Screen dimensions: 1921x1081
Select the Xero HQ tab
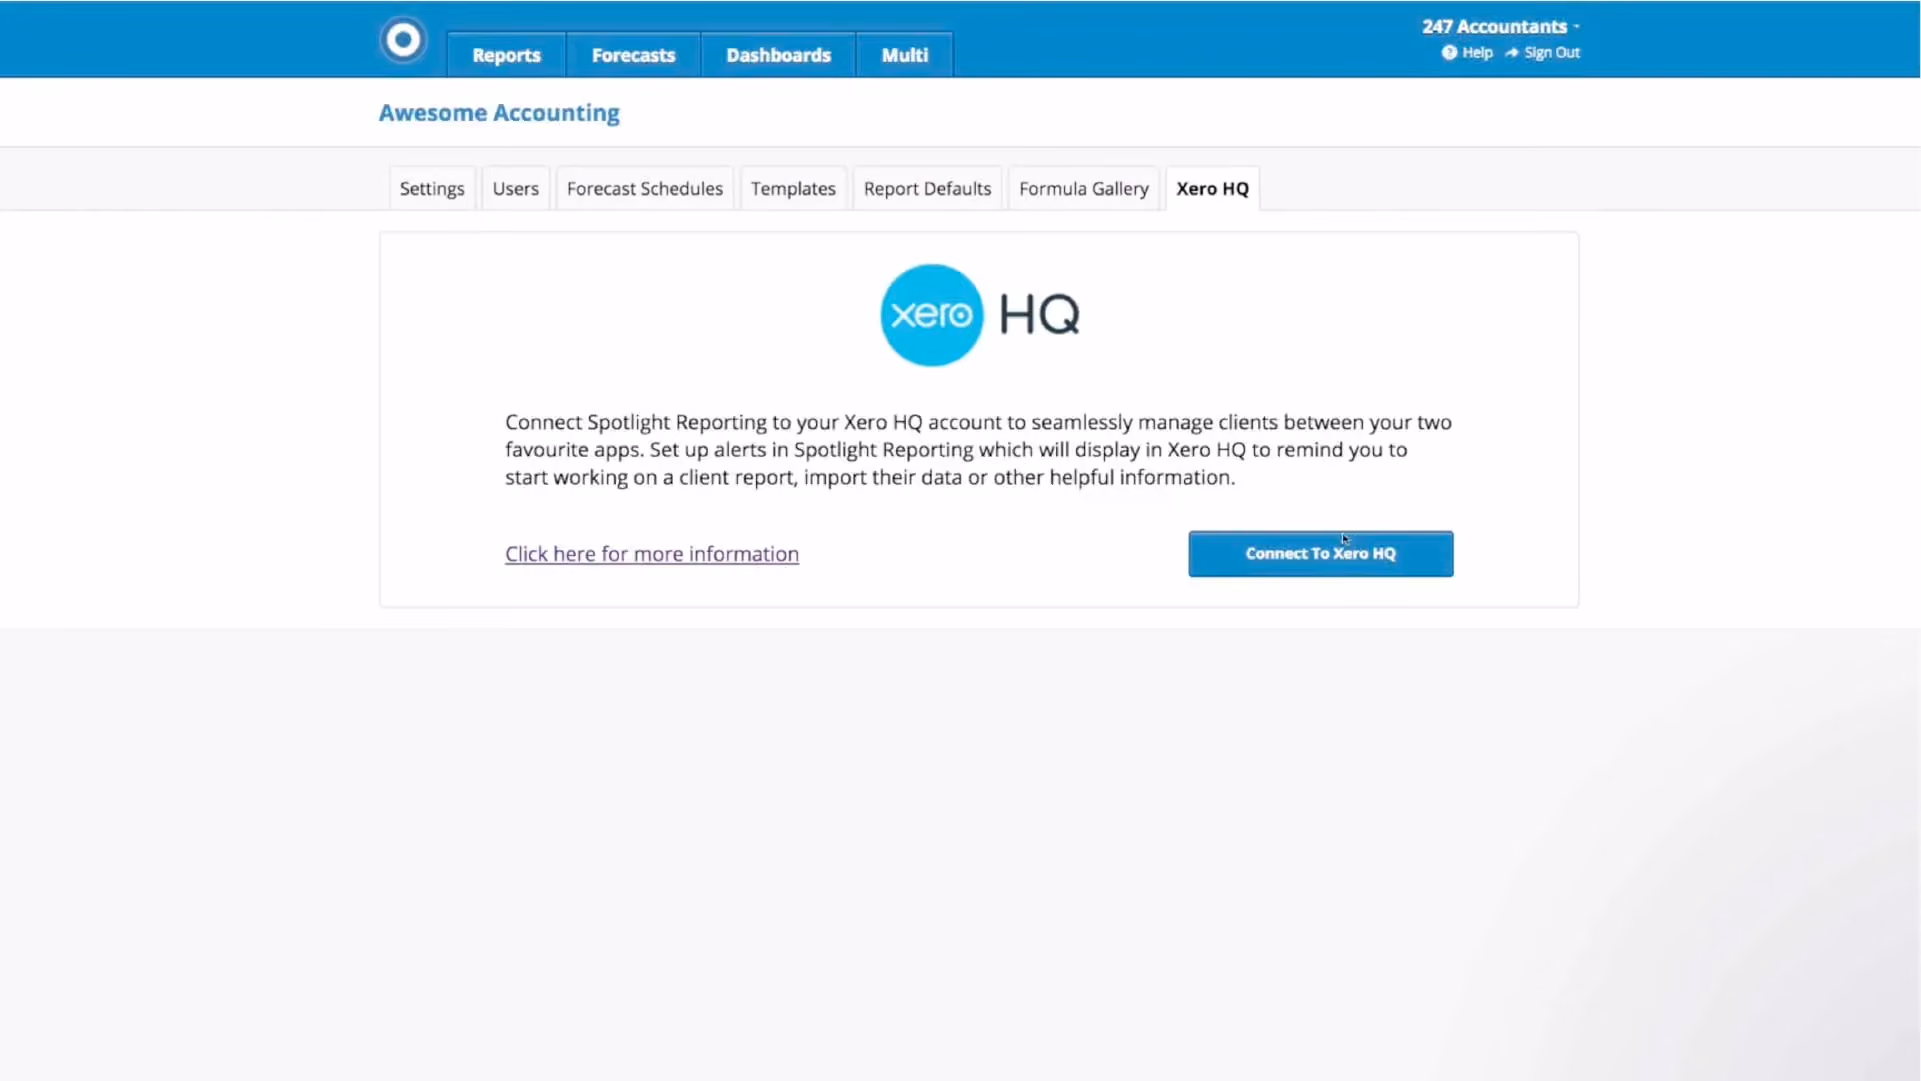pyautogui.click(x=1212, y=189)
